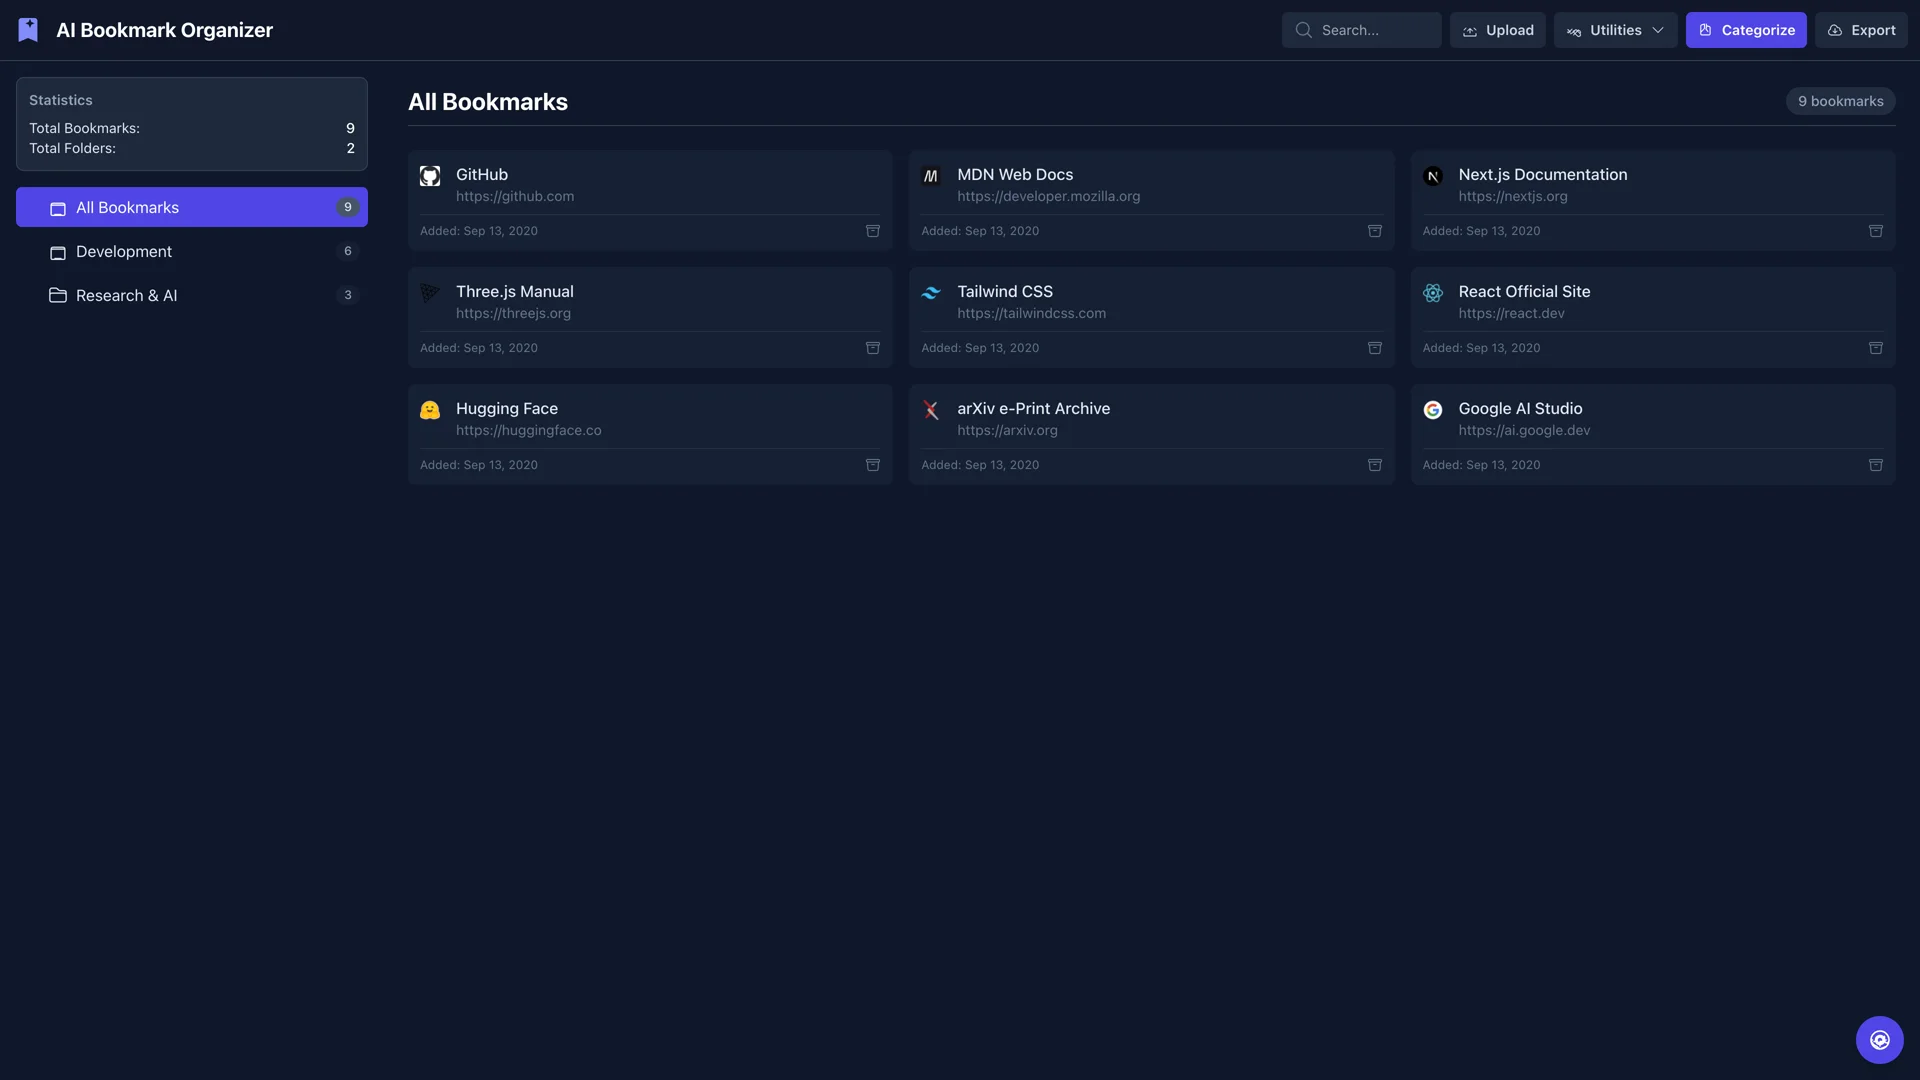1920x1080 pixels.
Task: Click the Export button
Action: point(1861,30)
